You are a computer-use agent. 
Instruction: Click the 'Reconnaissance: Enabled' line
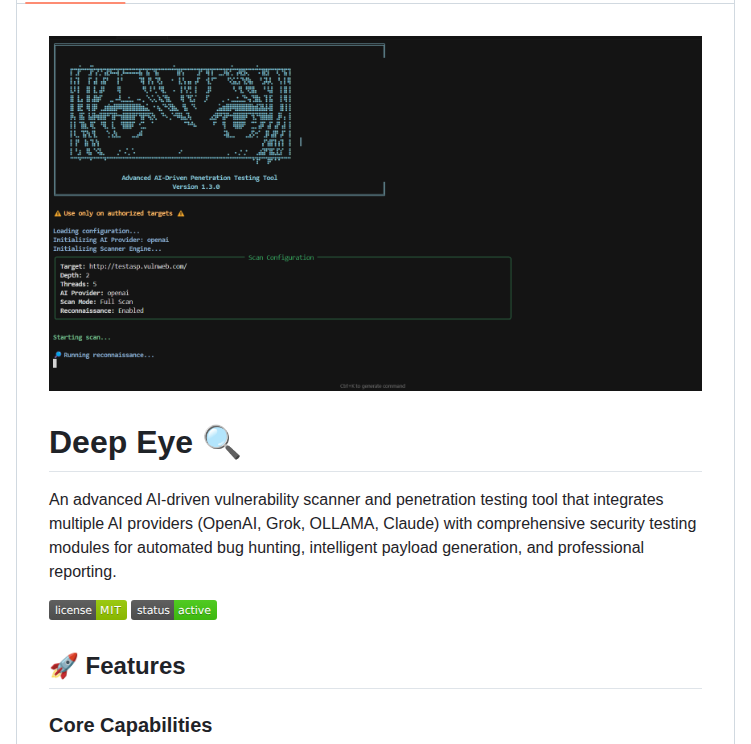[x=102, y=310]
